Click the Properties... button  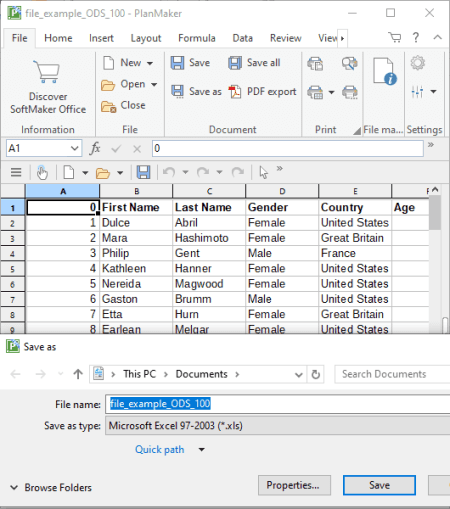coord(294,485)
